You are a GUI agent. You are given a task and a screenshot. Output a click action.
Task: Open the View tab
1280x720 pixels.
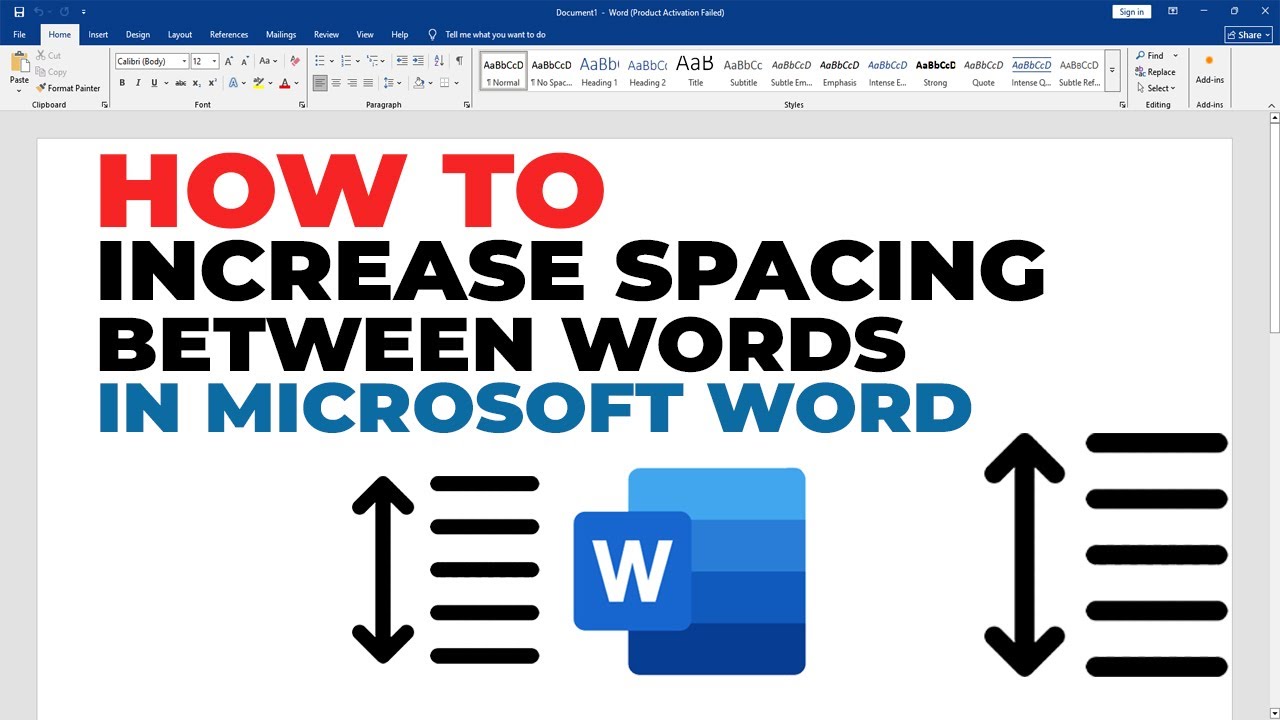point(365,34)
